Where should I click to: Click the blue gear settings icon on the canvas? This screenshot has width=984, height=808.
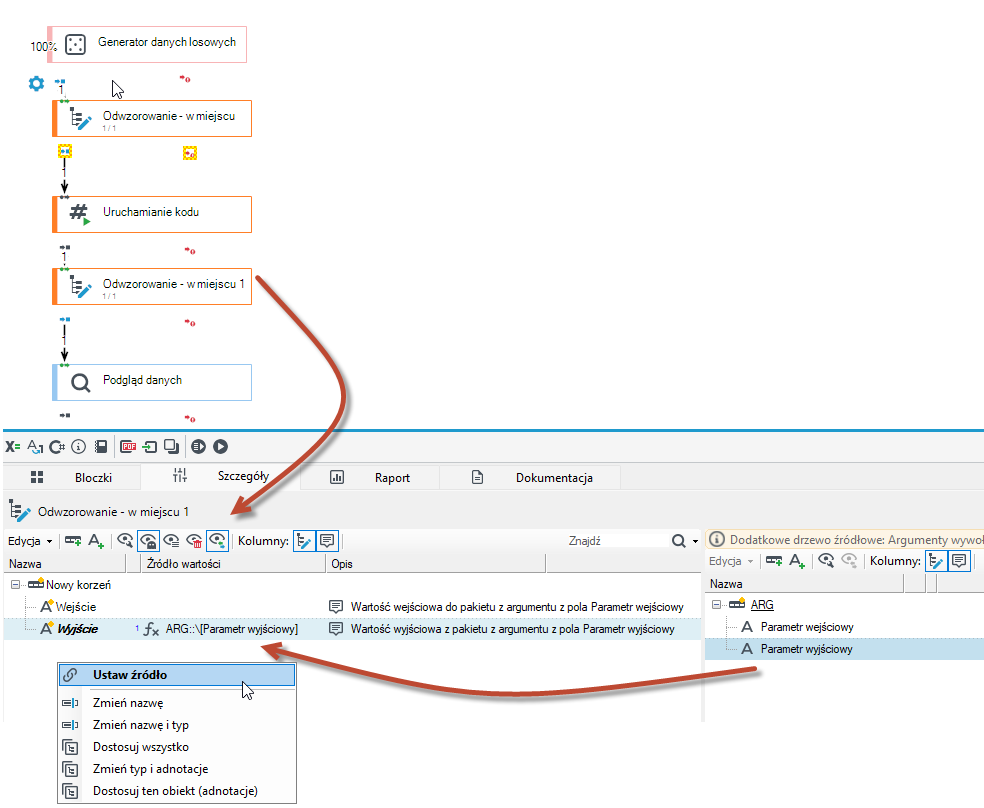point(36,83)
